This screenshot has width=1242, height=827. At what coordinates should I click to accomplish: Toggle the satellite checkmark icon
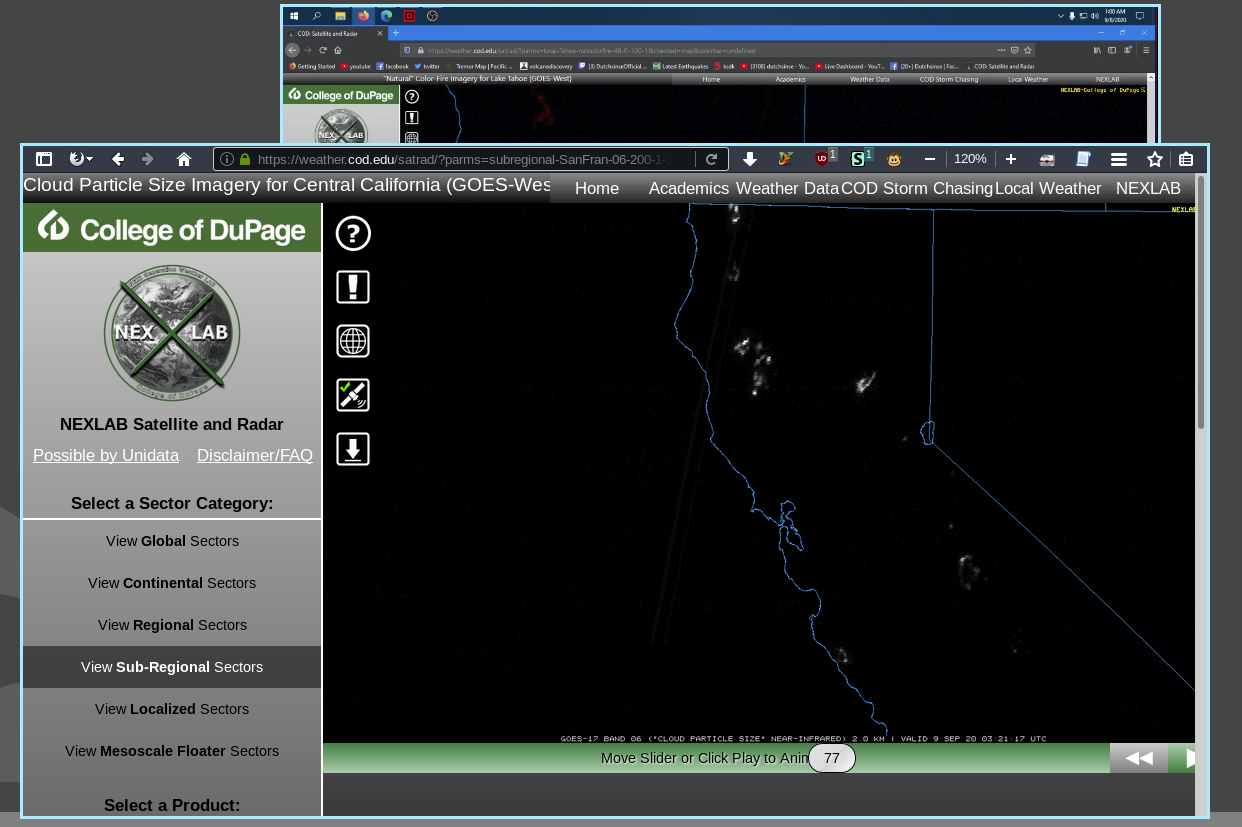pos(353,395)
